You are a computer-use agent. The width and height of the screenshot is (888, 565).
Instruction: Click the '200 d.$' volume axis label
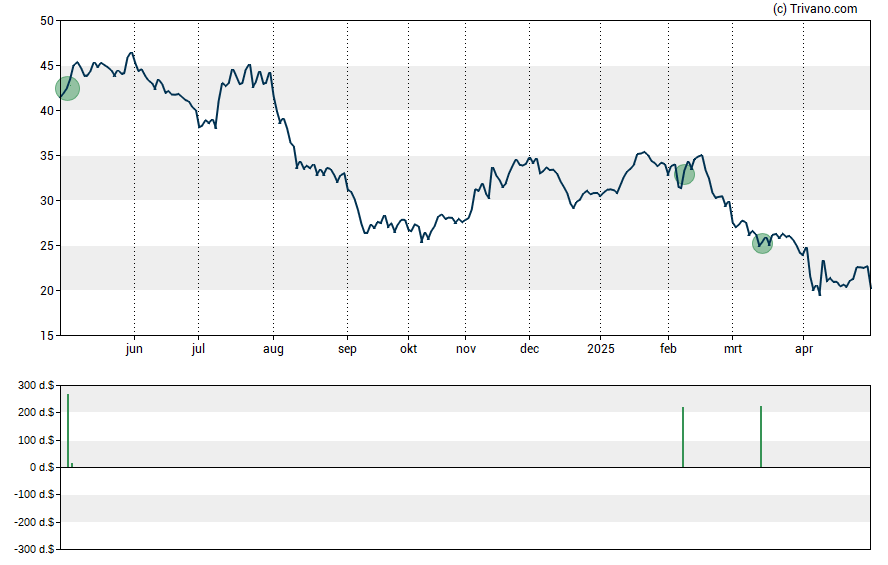coord(36,412)
